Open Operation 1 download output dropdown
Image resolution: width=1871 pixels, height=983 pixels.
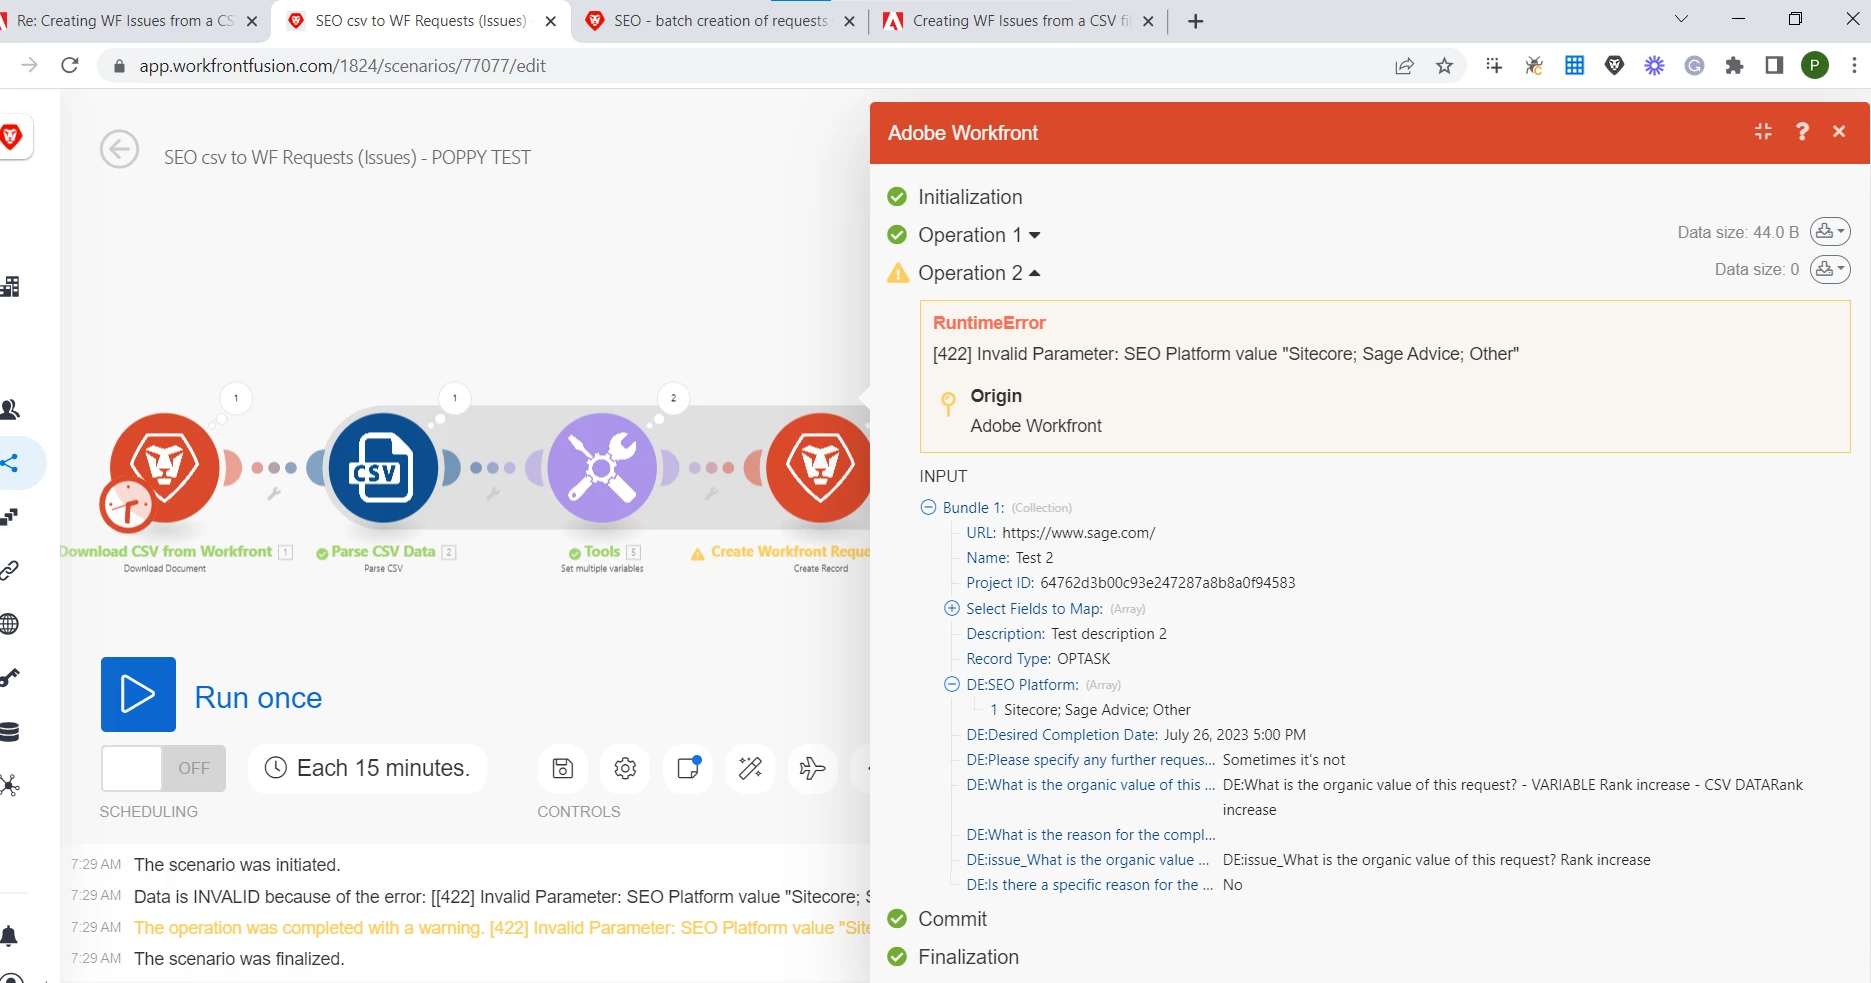(x=1830, y=232)
